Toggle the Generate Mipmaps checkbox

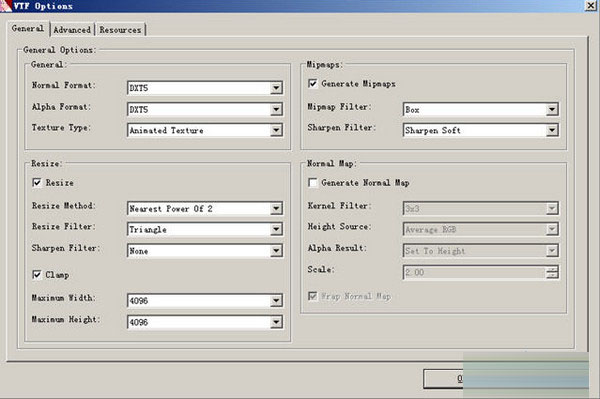(313, 83)
